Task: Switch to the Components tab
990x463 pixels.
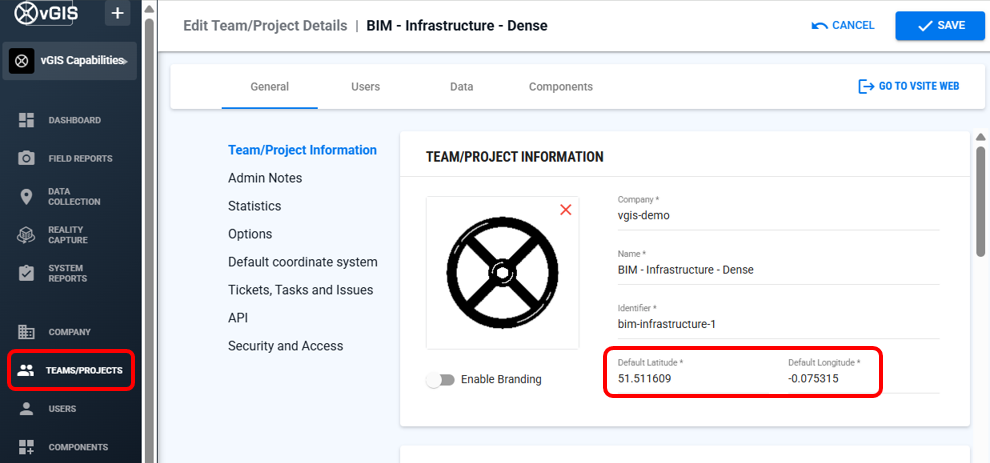Action: pyautogui.click(x=561, y=87)
